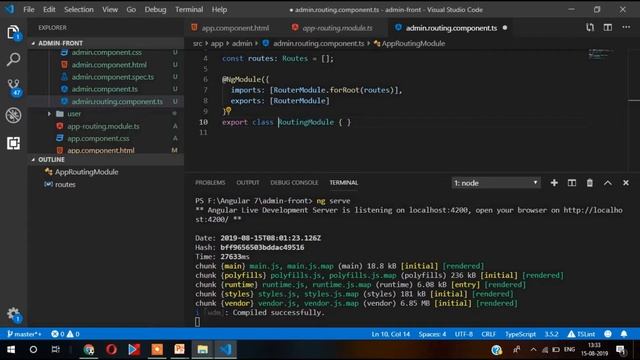Click the 'admin' breadcrumb segment
Viewport: 640px width, 360px height.
pyautogui.click(x=242, y=43)
